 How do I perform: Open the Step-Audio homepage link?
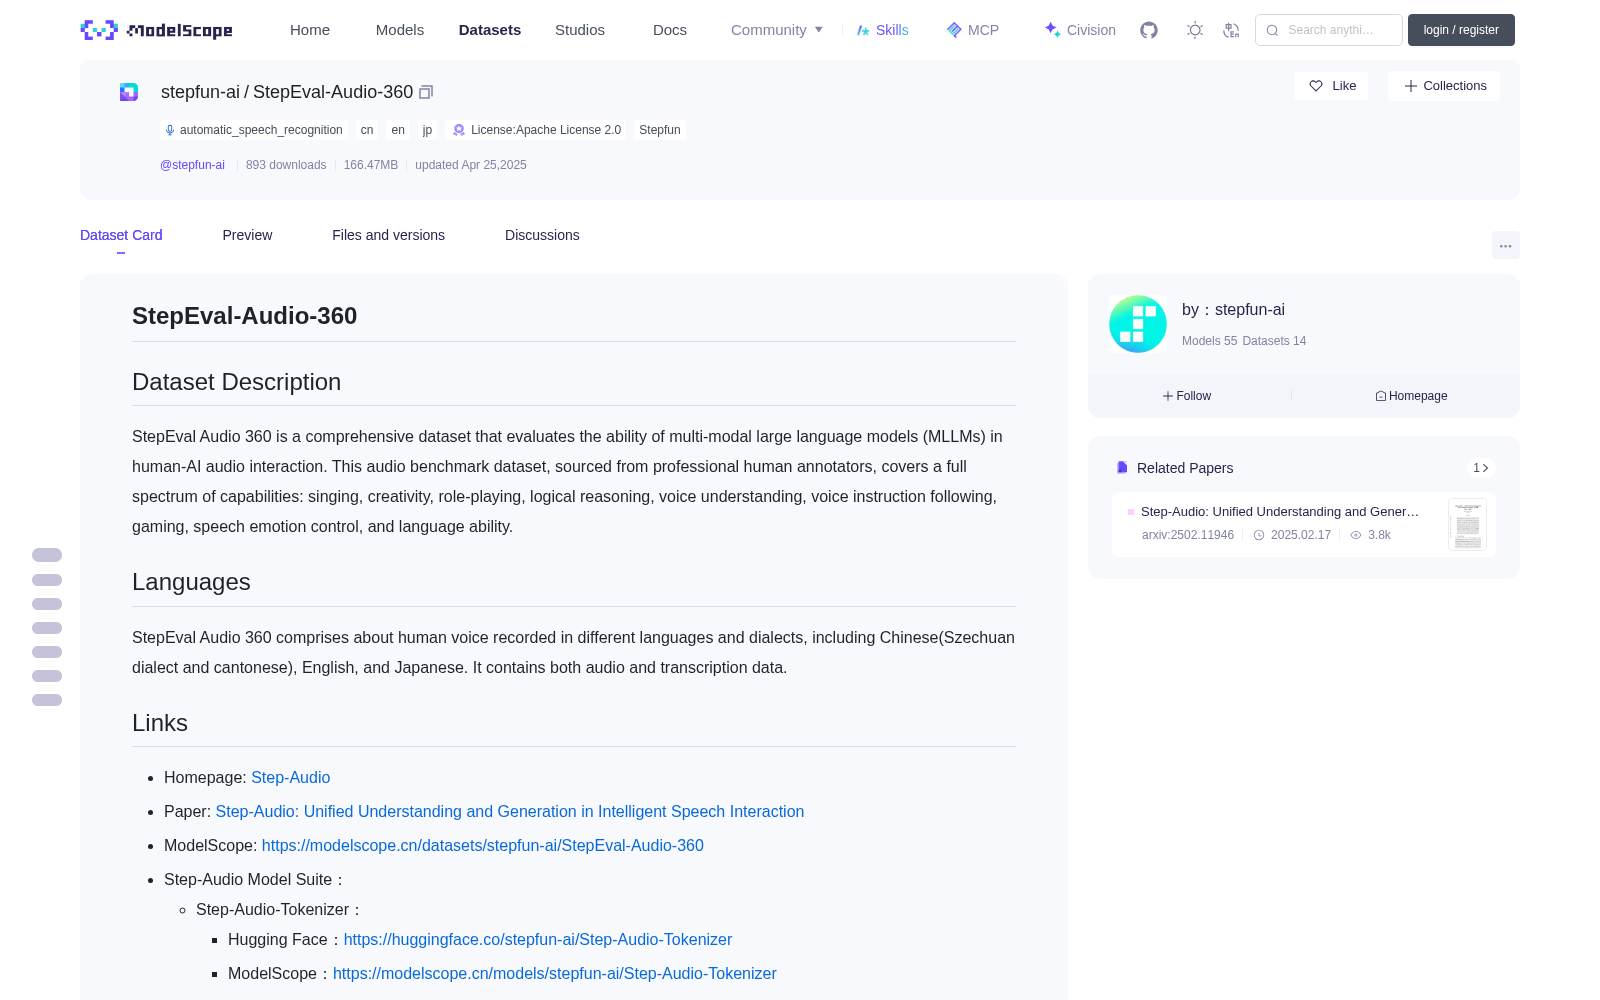coord(290,777)
